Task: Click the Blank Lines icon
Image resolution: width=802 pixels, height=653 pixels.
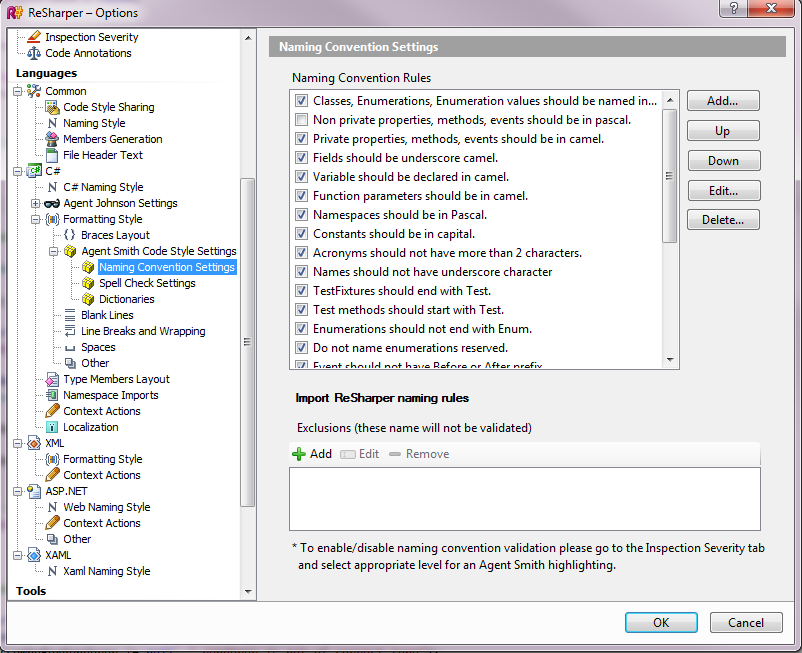Action: point(70,315)
